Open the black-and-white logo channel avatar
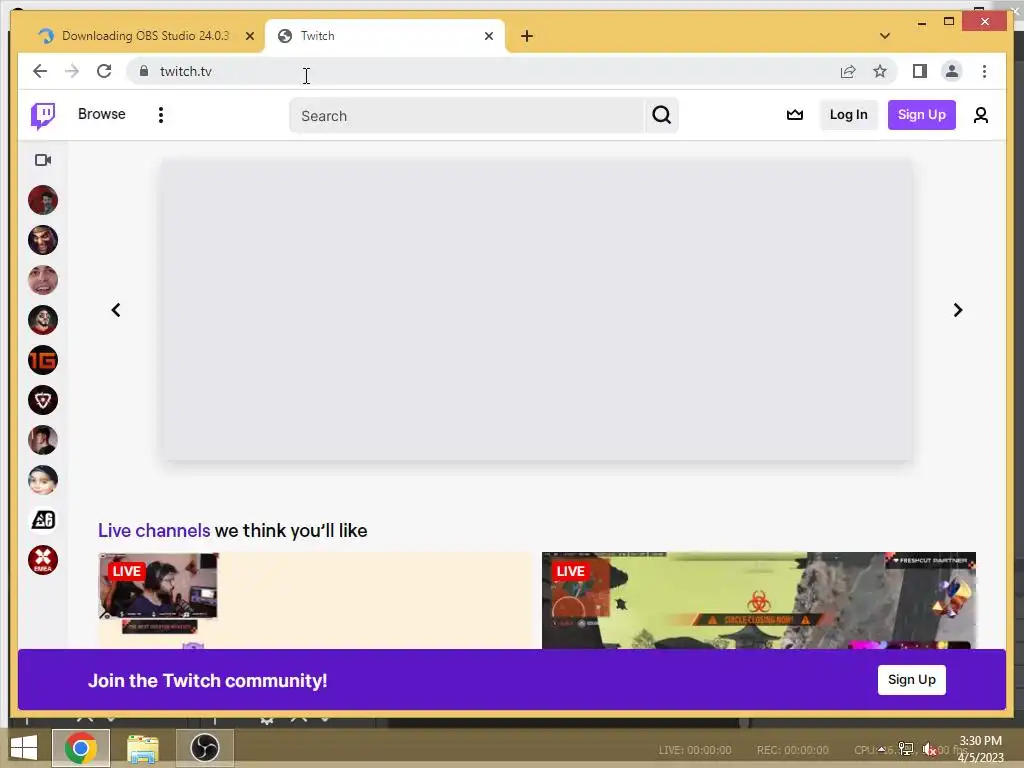Screen dimensions: 1024x768 (43, 520)
